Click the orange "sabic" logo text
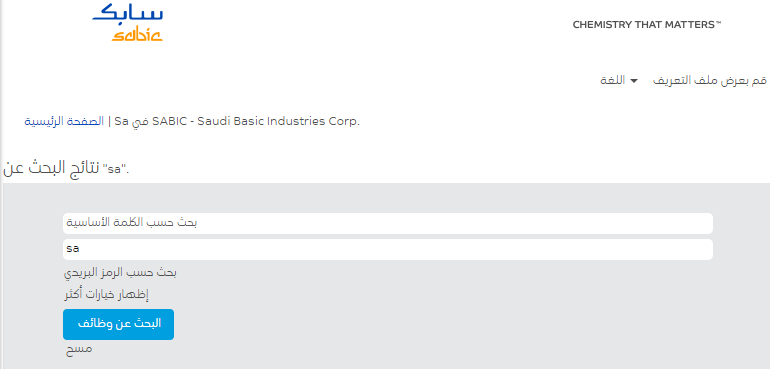This screenshot has width=770, height=369. (137, 35)
